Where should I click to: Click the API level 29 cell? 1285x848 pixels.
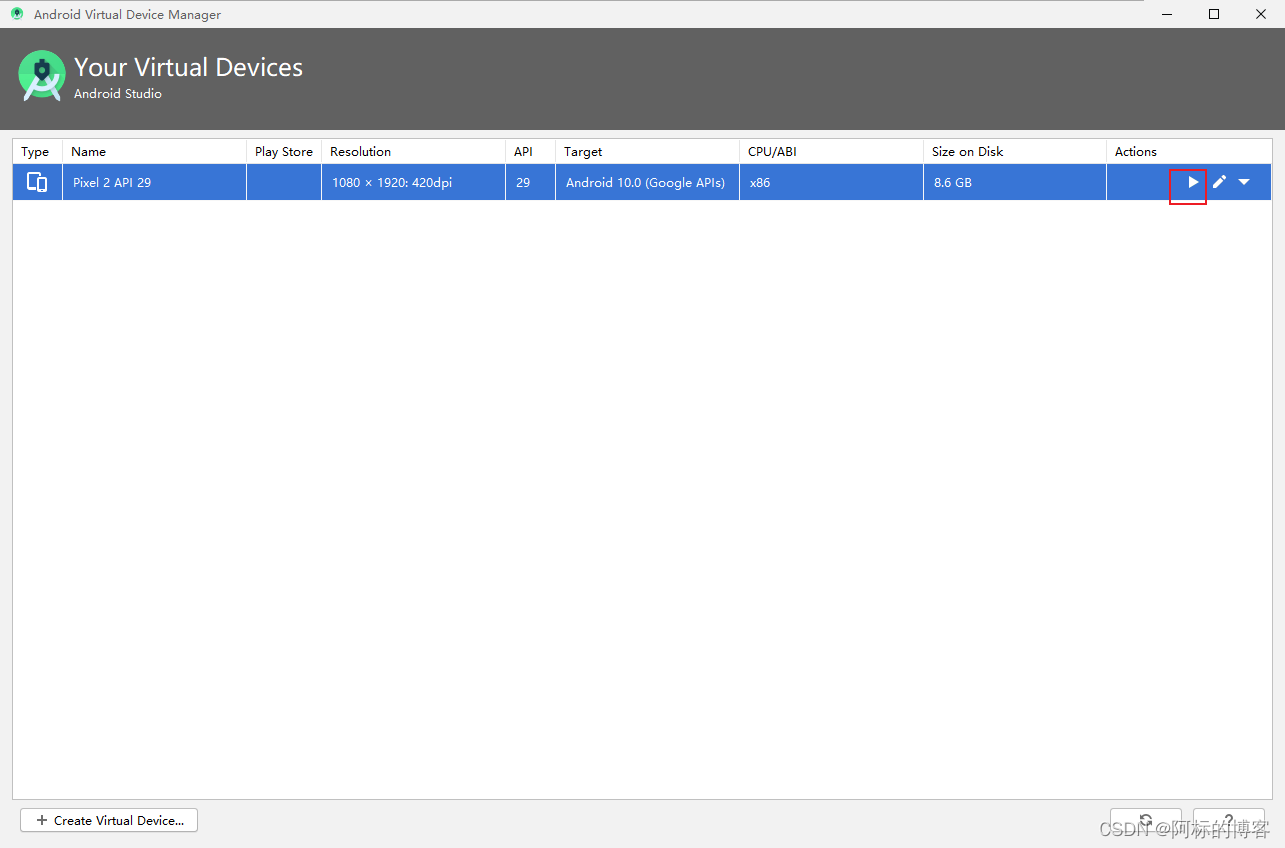[531, 182]
